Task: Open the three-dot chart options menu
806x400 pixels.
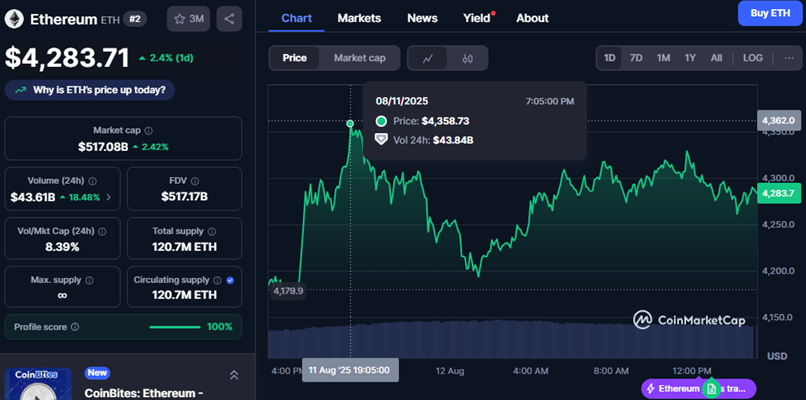Action: (789, 58)
